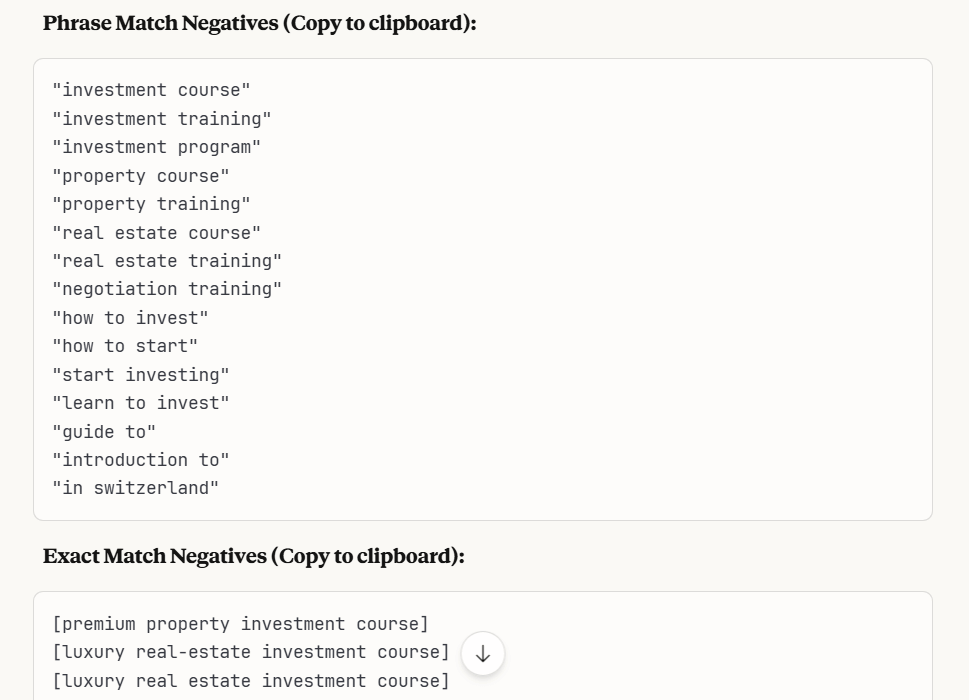Select the "property training" phrase negative

tap(151, 204)
